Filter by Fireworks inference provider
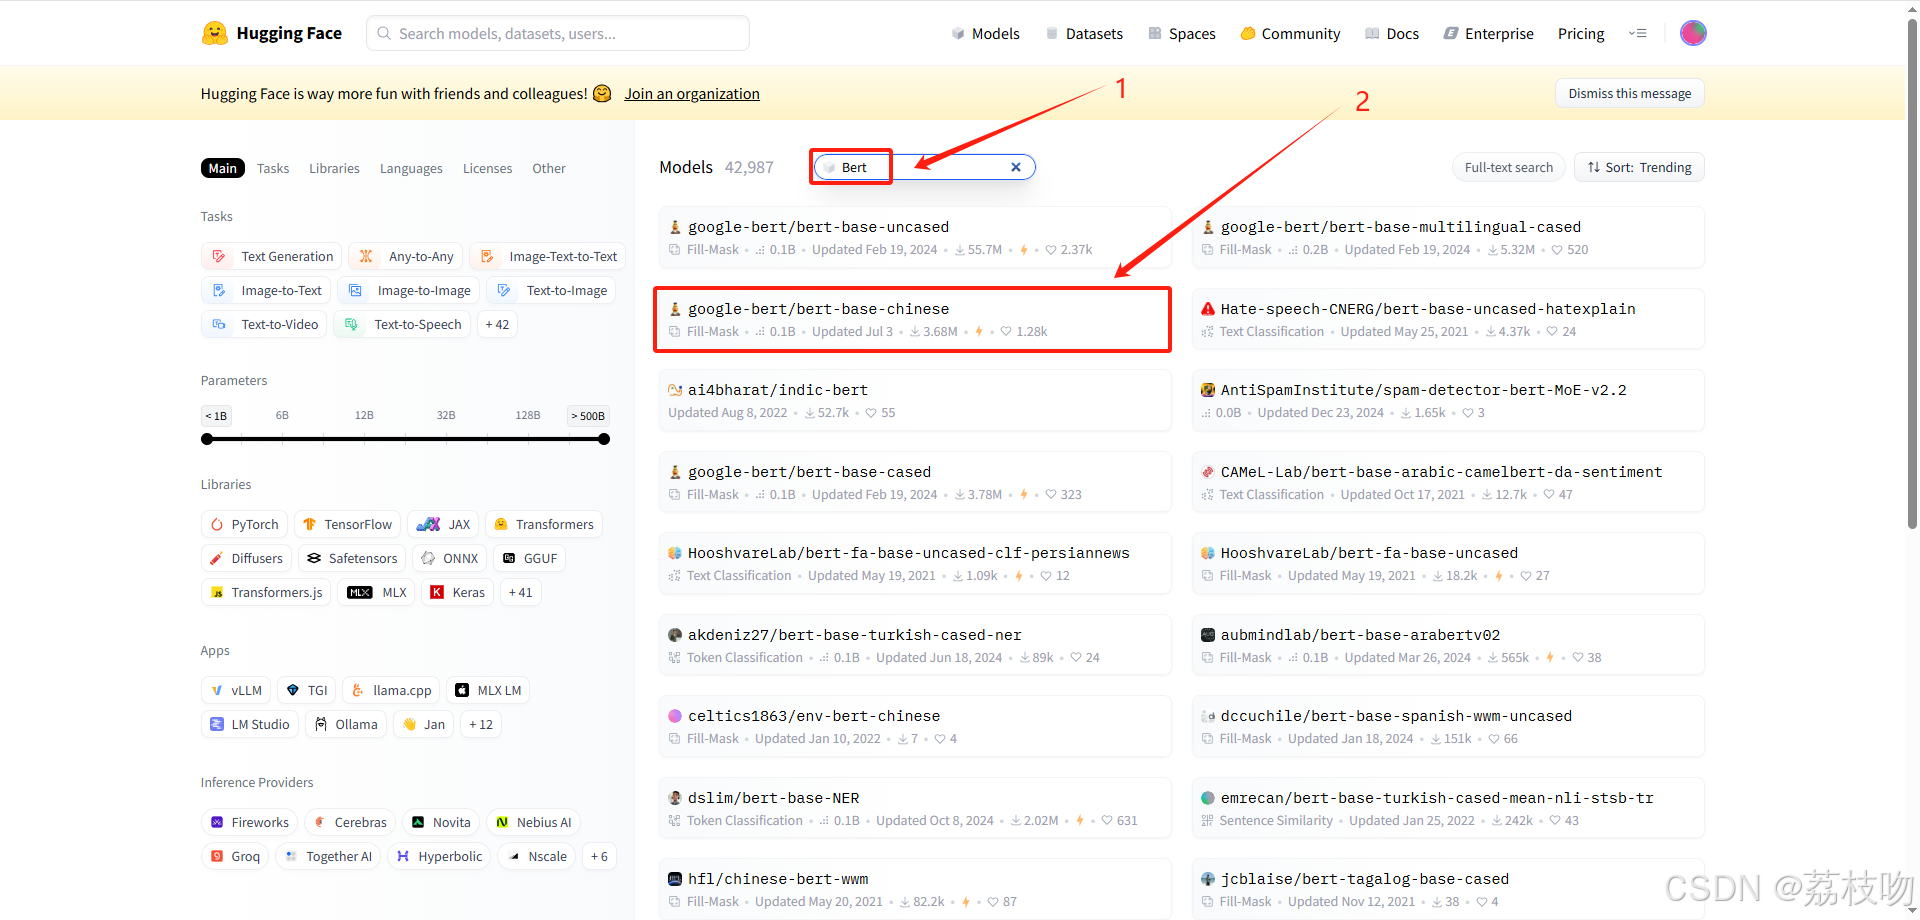The width and height of the screenshot is (1920, 920). click(250, 822)
